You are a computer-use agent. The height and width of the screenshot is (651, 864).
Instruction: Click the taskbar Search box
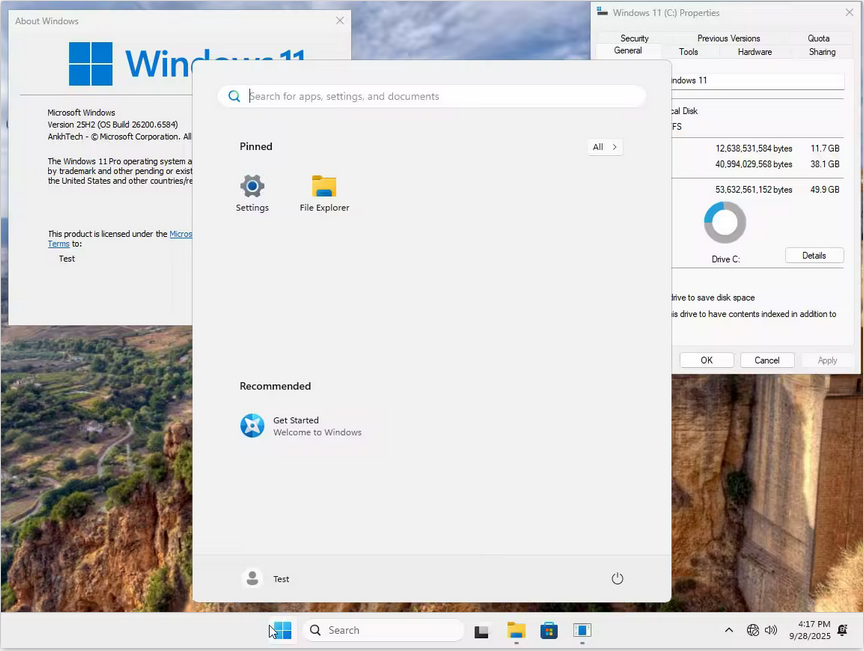pos(384,630)
